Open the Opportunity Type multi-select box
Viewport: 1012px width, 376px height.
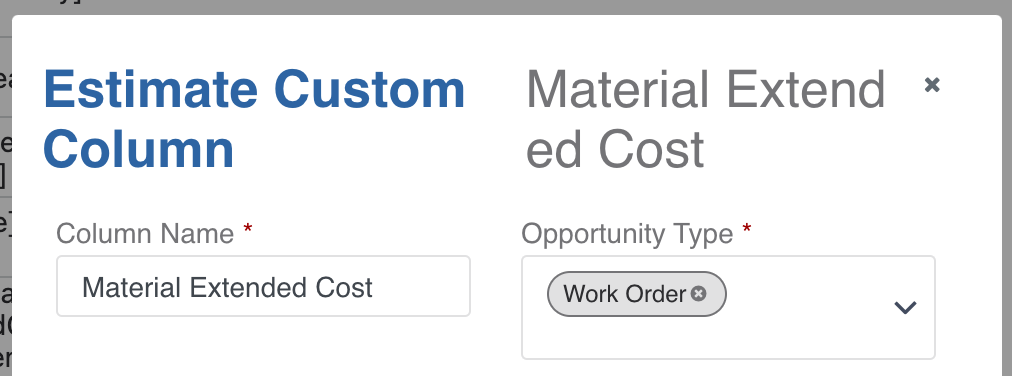pyautogui.click(x=728, y=308)
